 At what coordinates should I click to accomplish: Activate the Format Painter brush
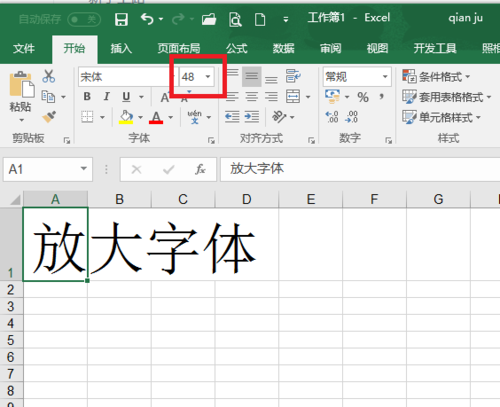(x=49, y=117)
